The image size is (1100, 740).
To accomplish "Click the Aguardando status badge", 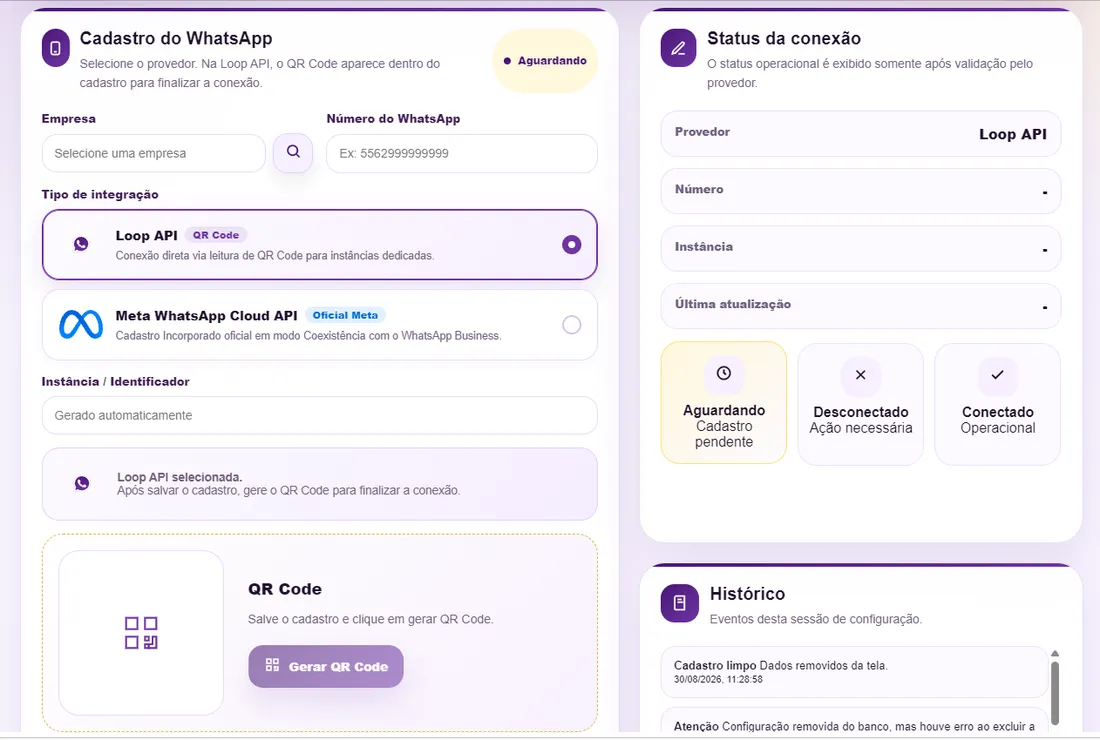I will [x=545, y=61].
